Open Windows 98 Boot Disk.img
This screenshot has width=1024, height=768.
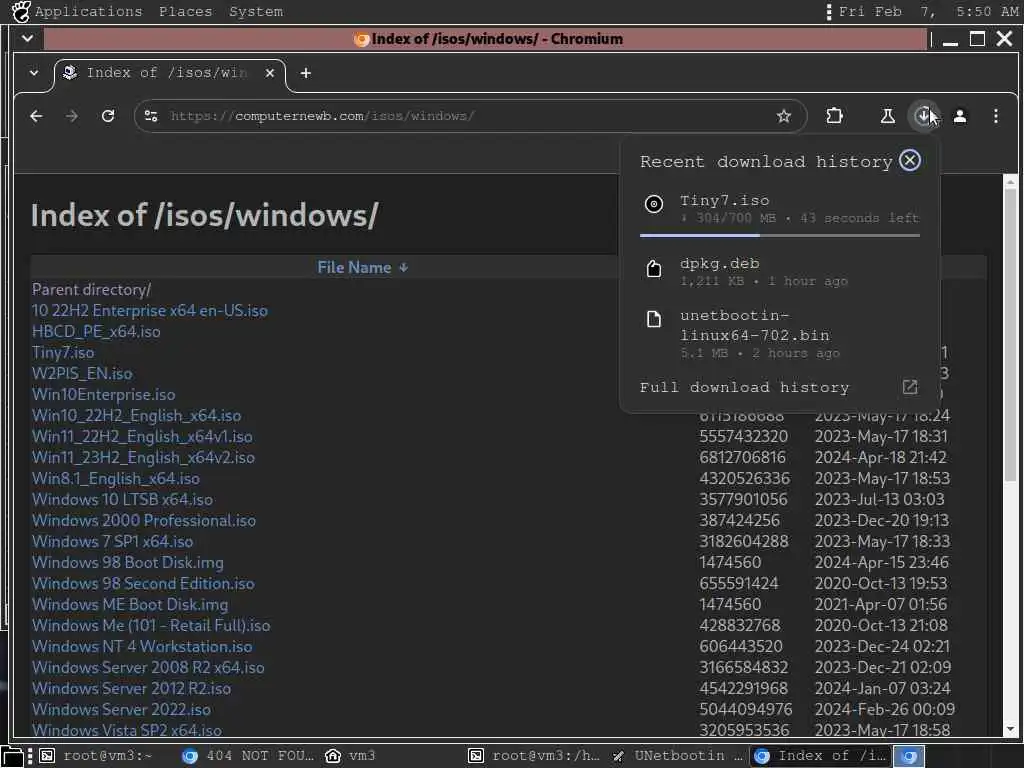pos(127,562)
